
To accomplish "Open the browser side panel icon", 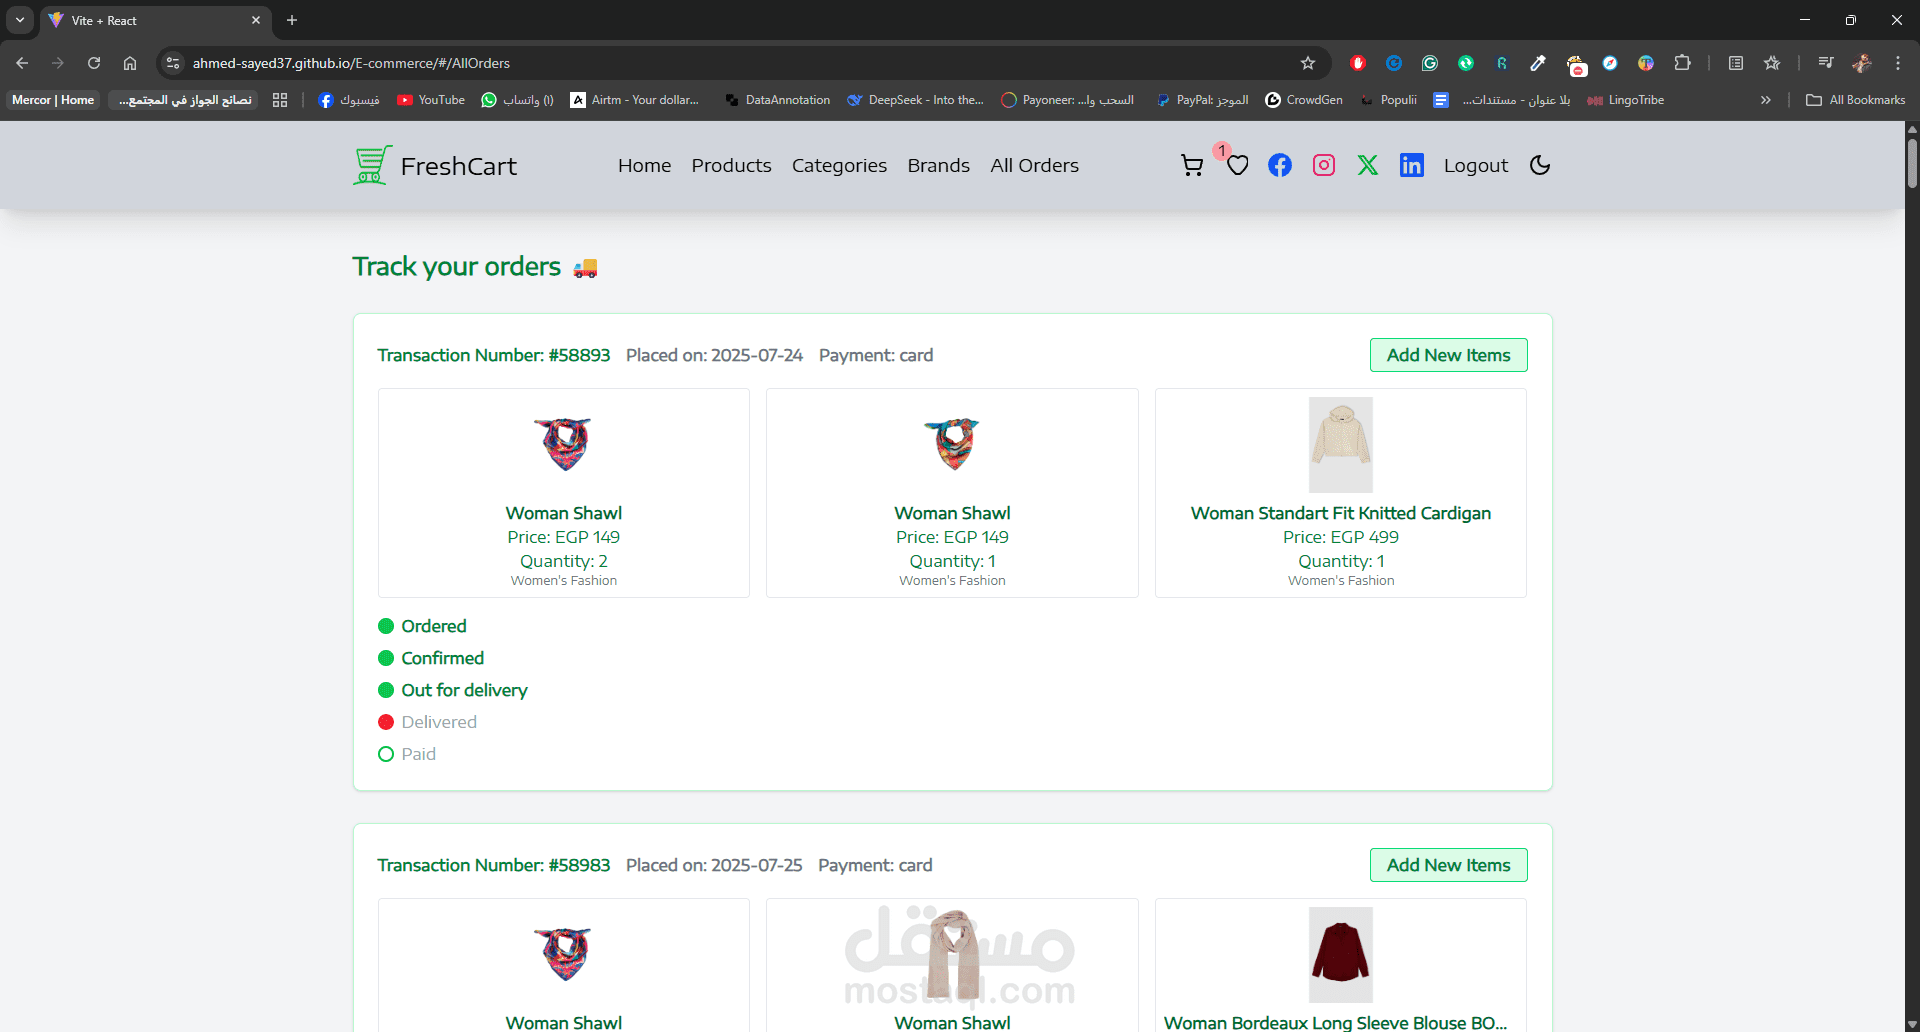I will [1736, 63].
